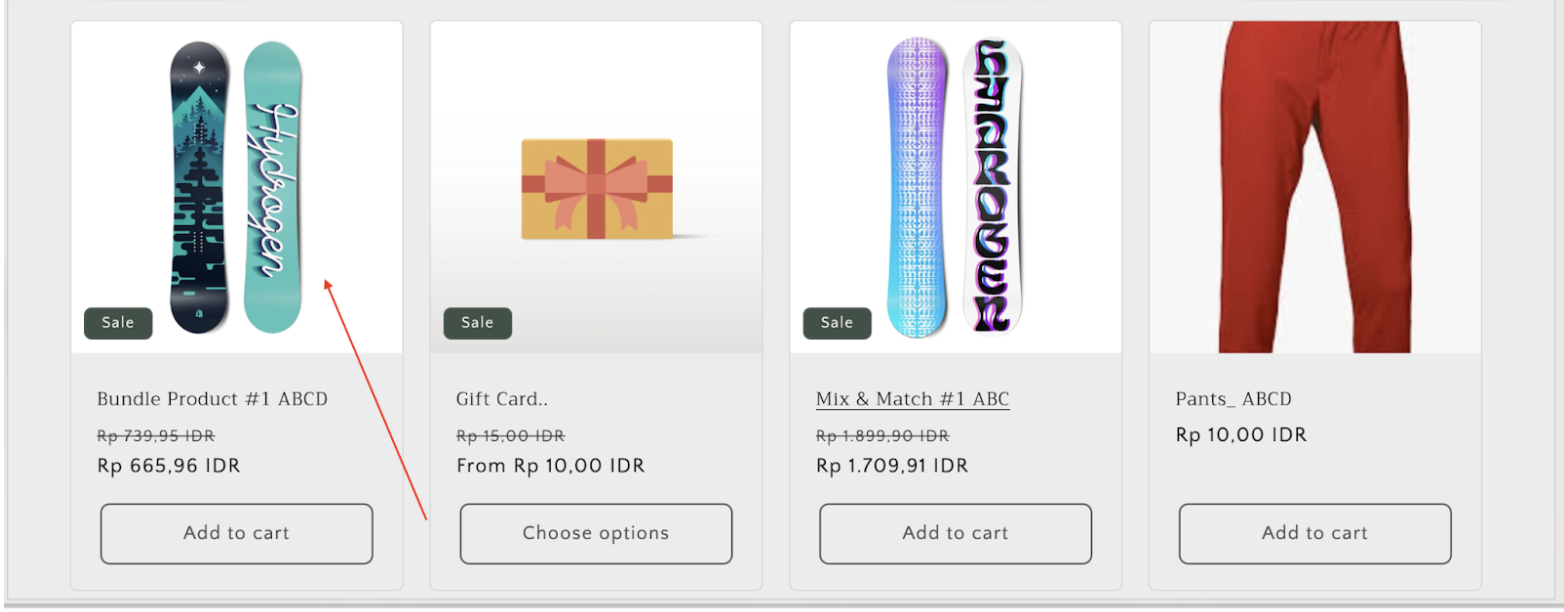Click the gift box with bow image

tap(597, 189)
